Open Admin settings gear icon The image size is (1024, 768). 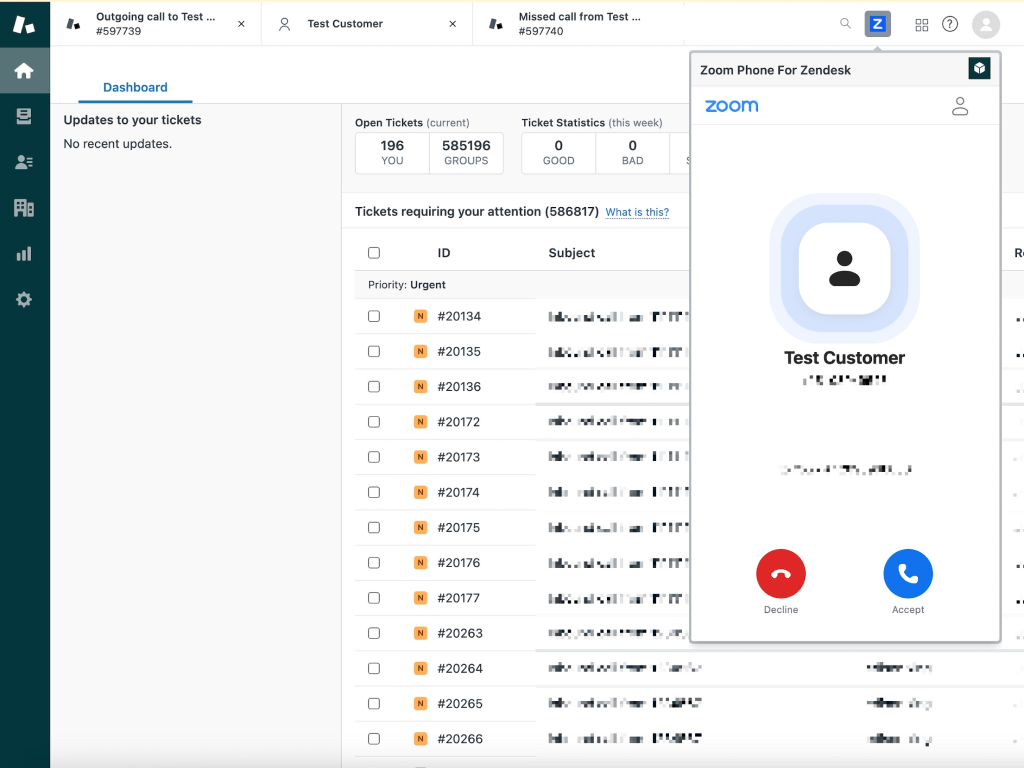(24, 299)
